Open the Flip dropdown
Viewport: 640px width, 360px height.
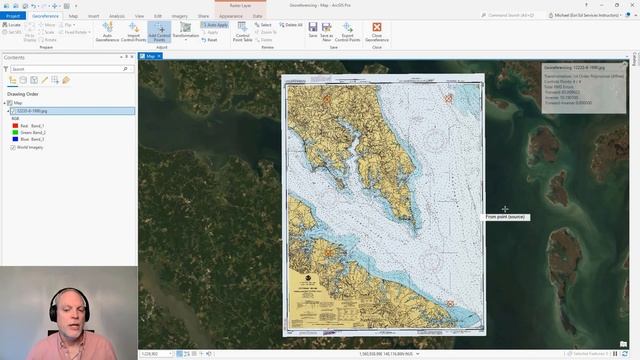click(67, 25)
